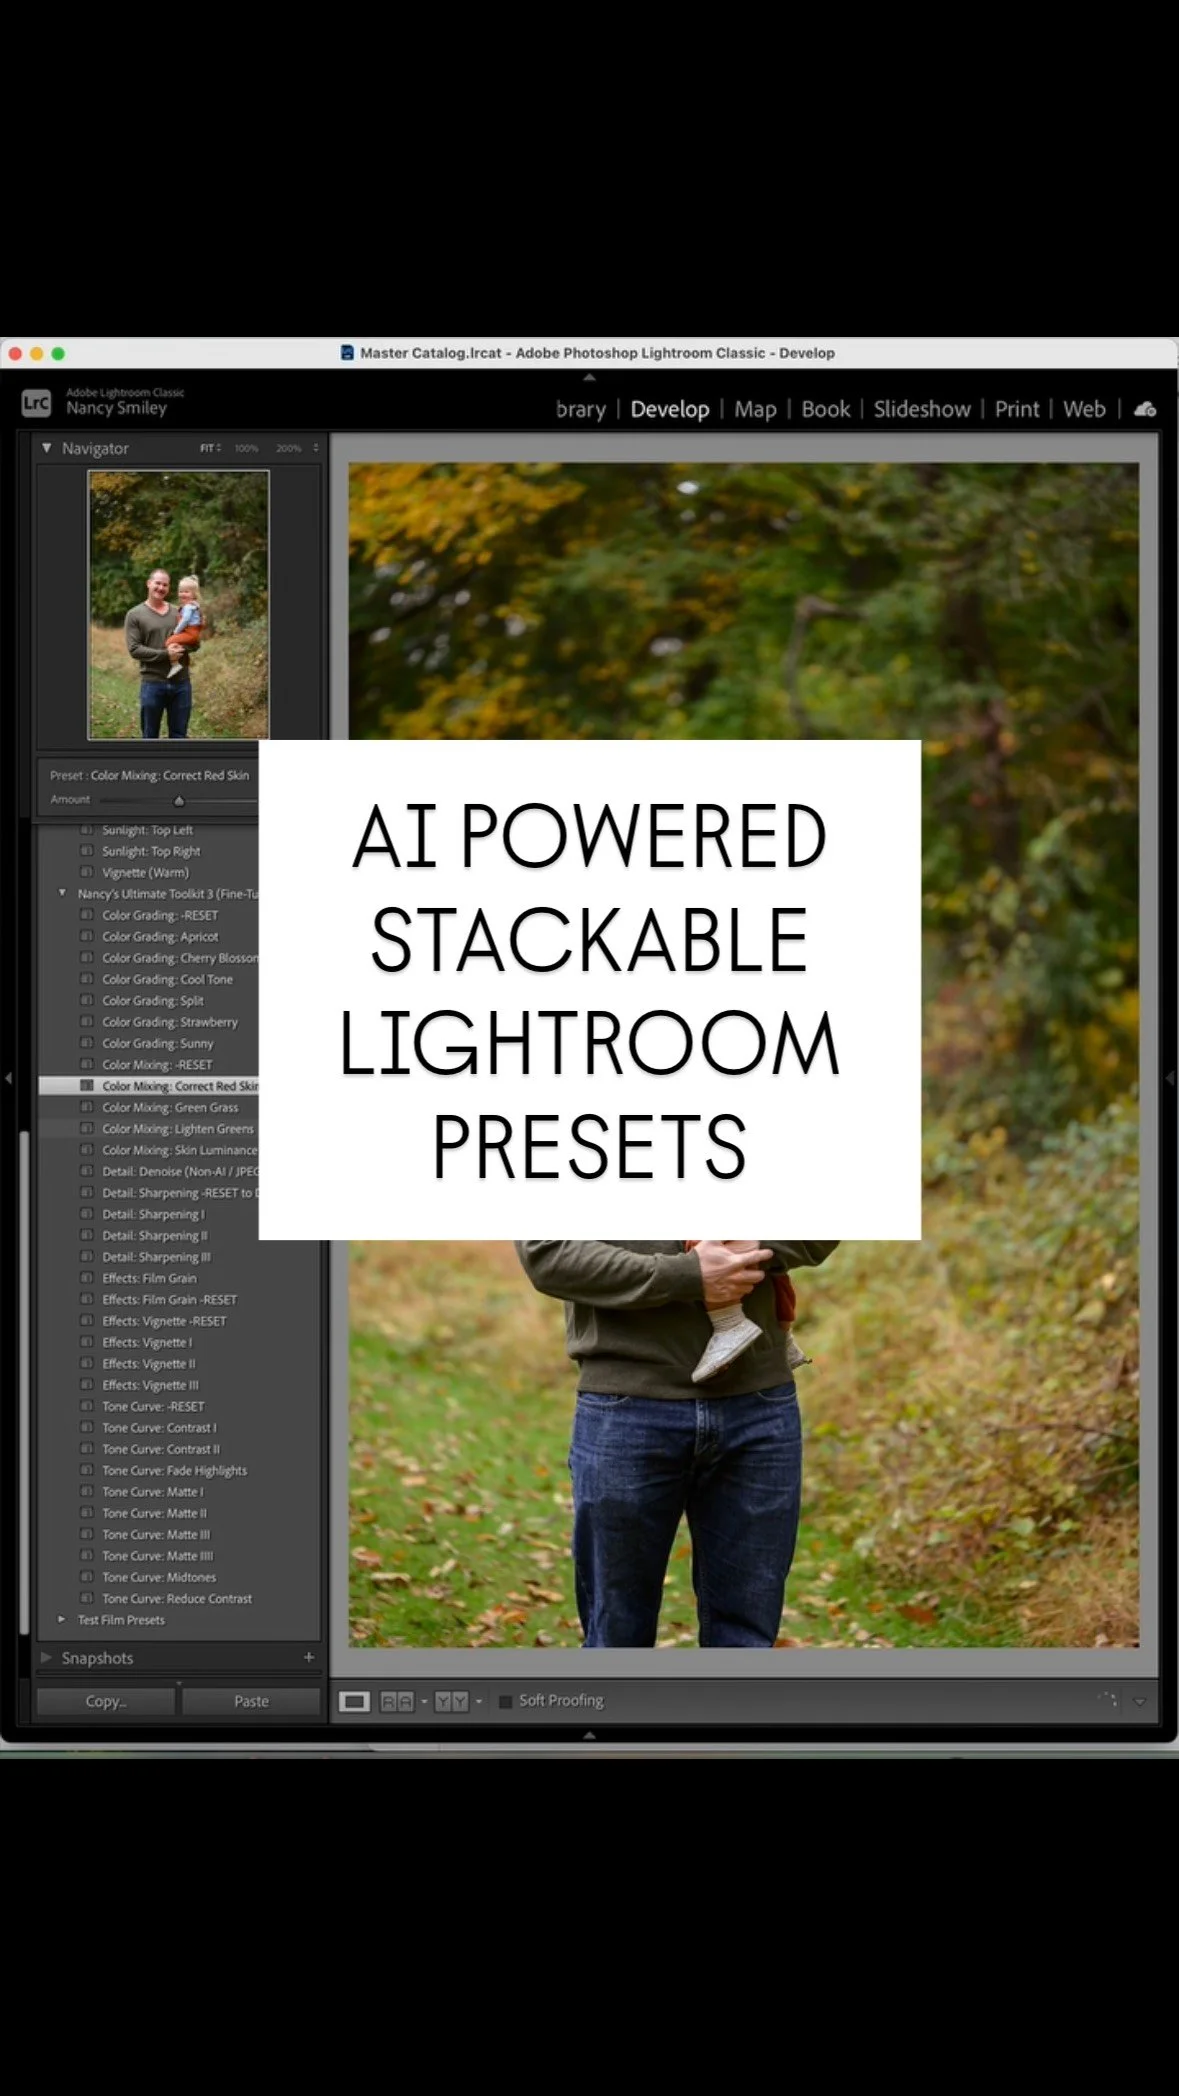
Task: Collapse the Navigator panel
Action: tap(46, 448)
